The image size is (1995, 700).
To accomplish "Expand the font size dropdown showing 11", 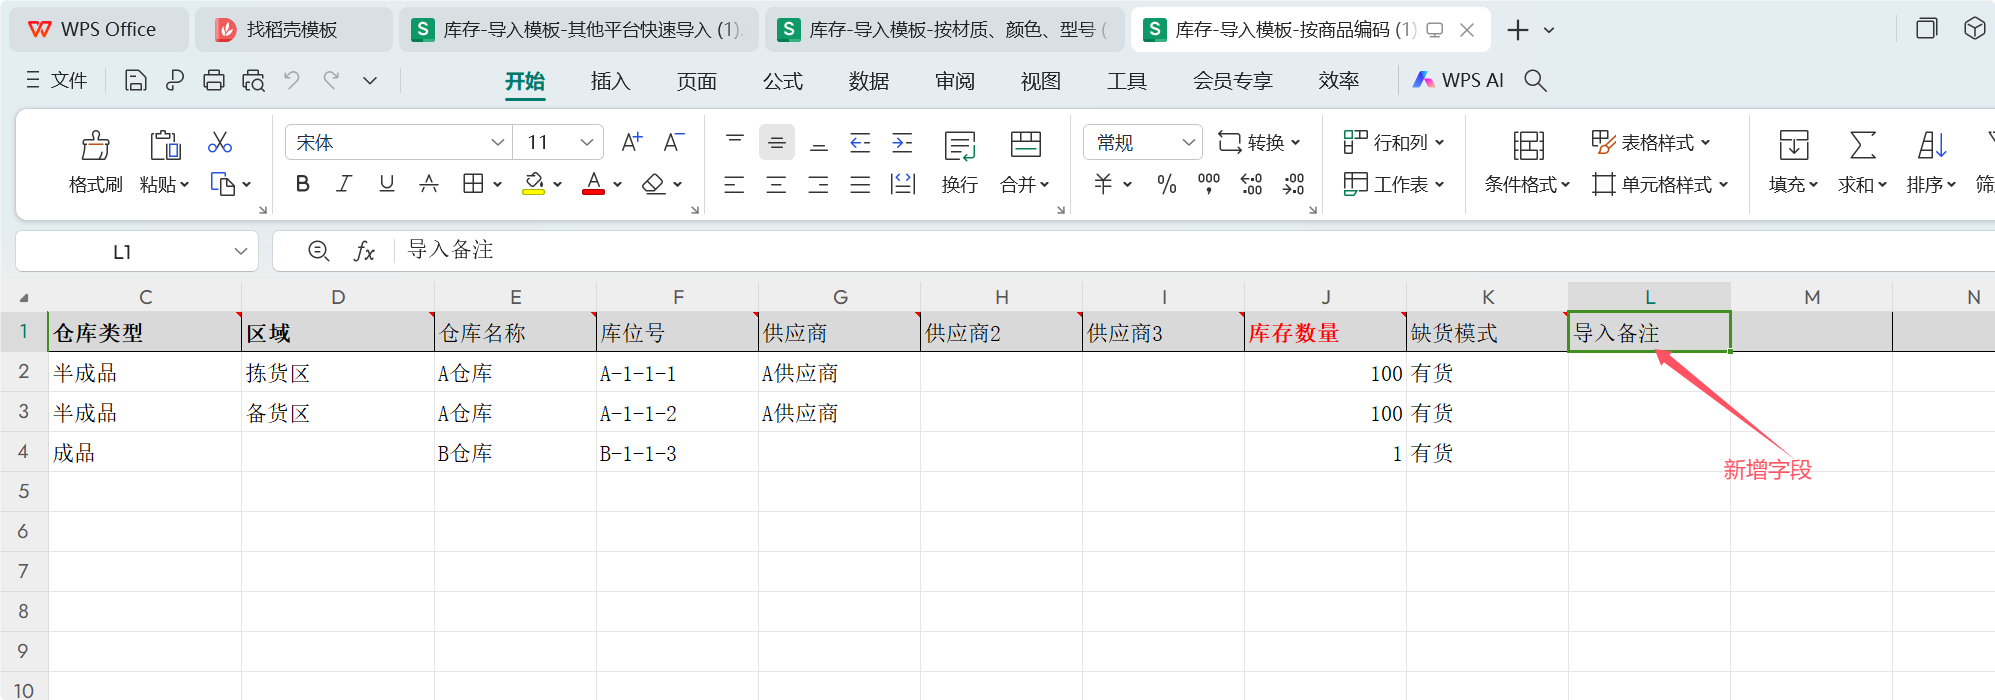I will pyautogui.click(x=587, y=143).
